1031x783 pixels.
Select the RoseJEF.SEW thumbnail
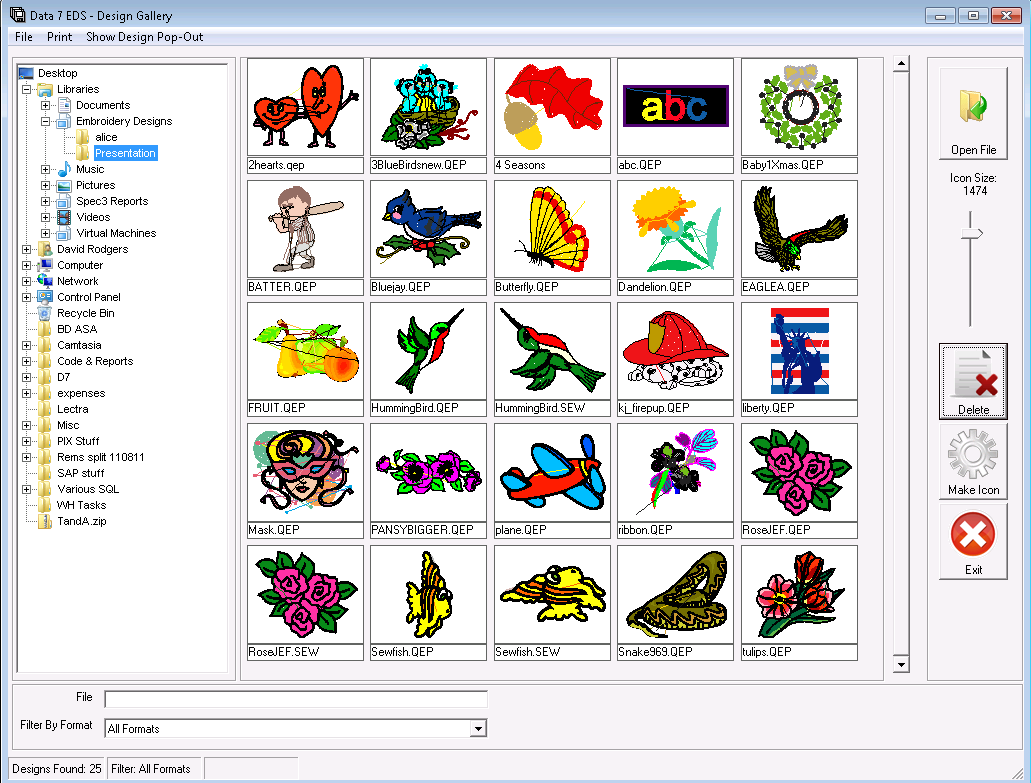pyautogui.click(x=305, y=594)
